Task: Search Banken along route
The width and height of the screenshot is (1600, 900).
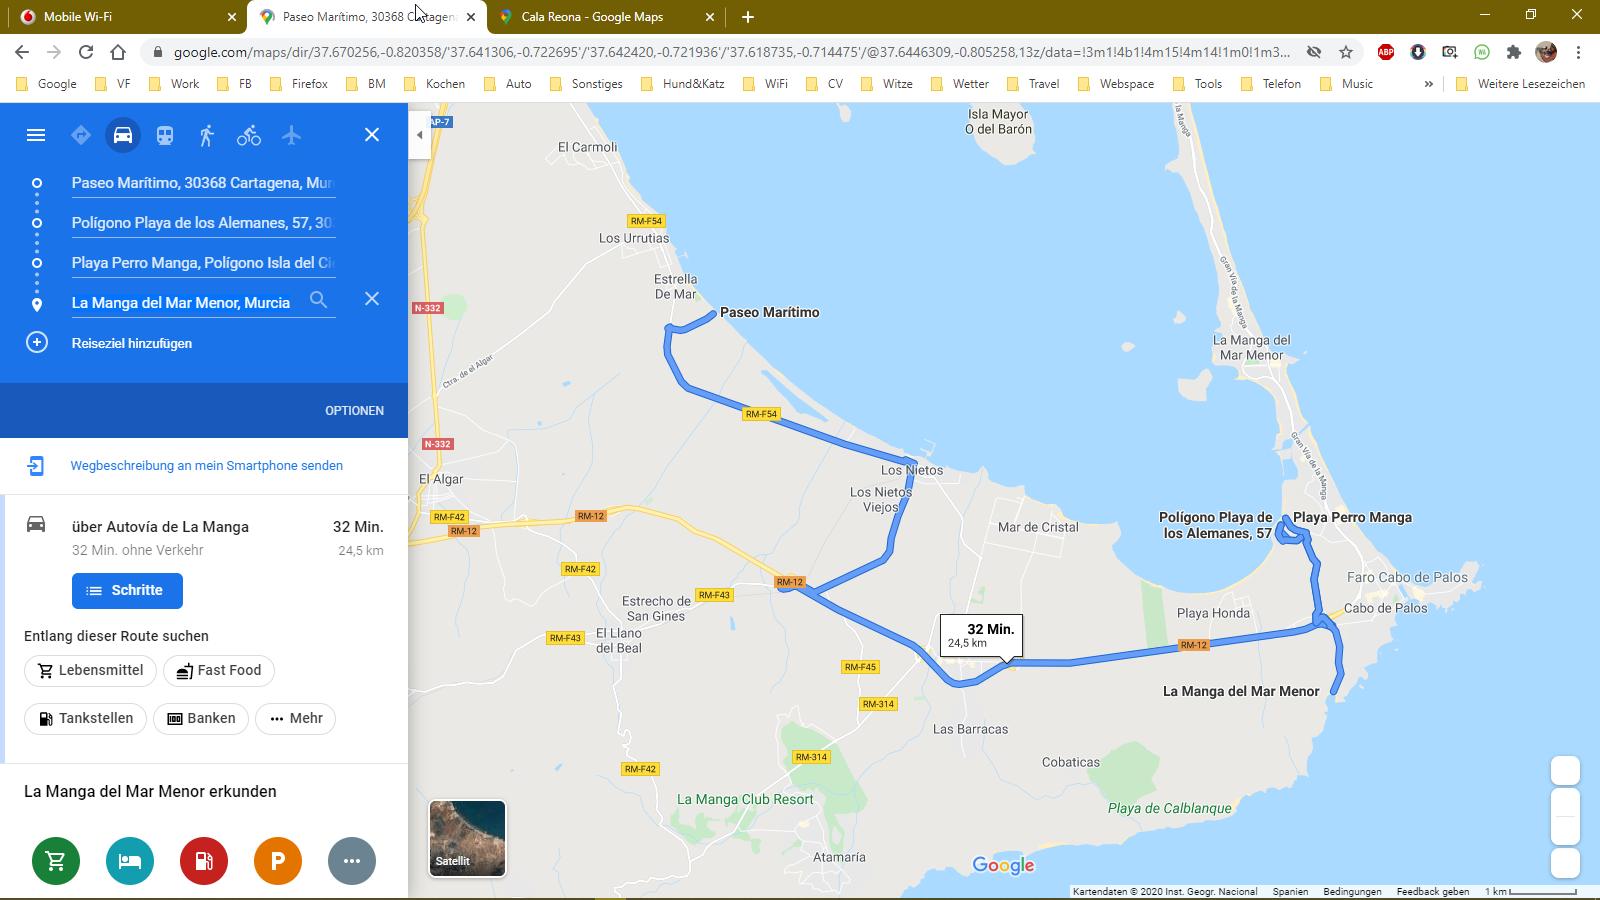Action: tap(200, 718)
